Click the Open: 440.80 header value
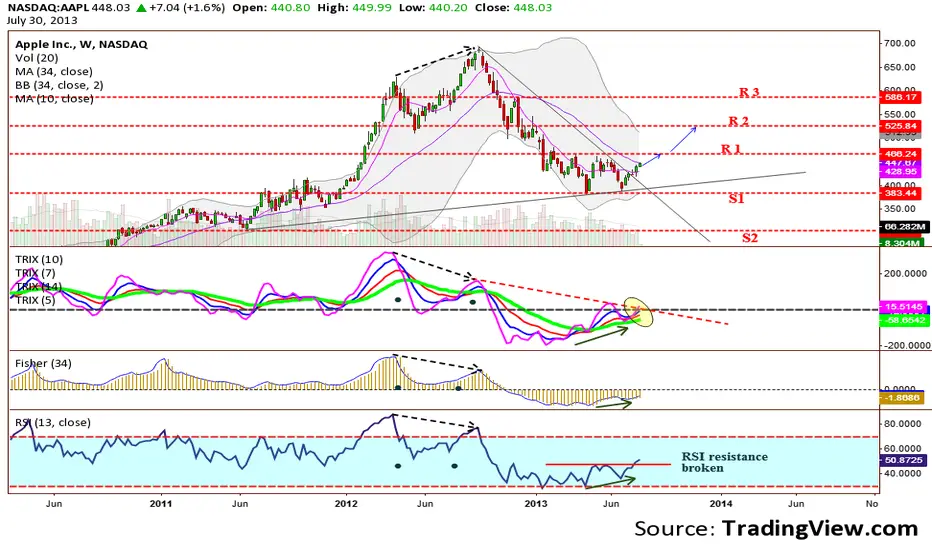Viewport: 932px width, 550px height. [x=271, y=8]
